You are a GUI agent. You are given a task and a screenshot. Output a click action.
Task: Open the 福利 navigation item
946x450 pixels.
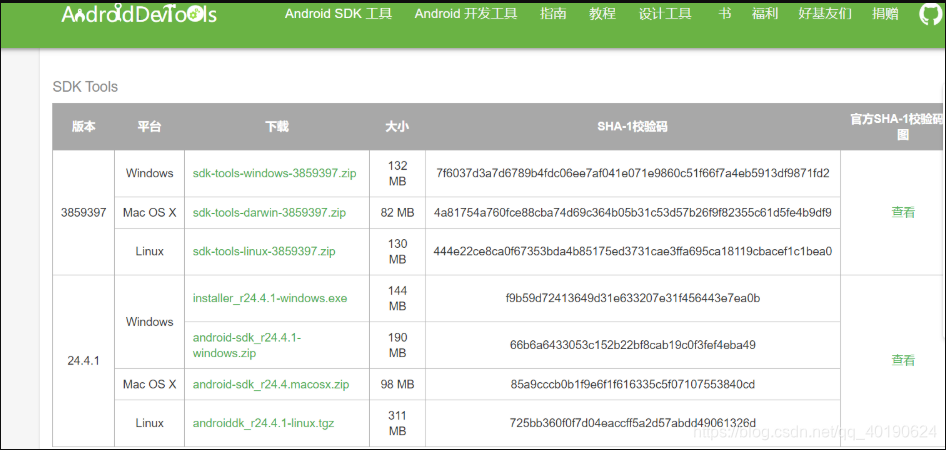pyautogui.click(x=765, y=14)
